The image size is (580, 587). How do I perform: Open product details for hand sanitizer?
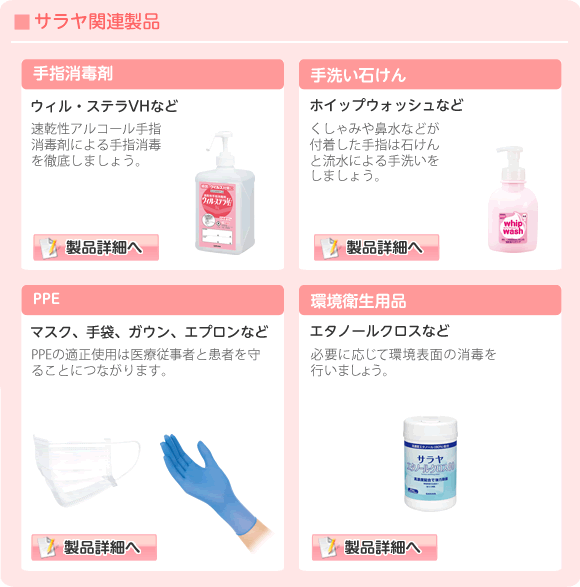tap(96, 247)
